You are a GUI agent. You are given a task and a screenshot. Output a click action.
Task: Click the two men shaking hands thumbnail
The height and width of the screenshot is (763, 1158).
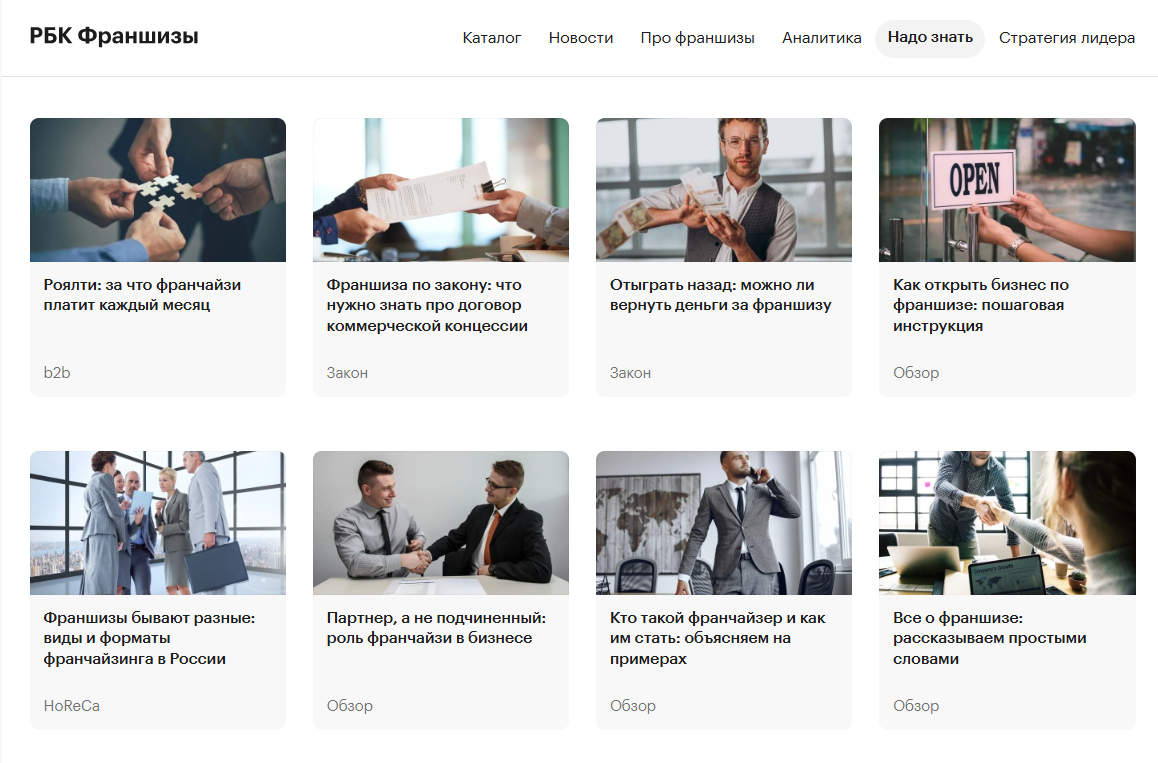pos(441,523)
